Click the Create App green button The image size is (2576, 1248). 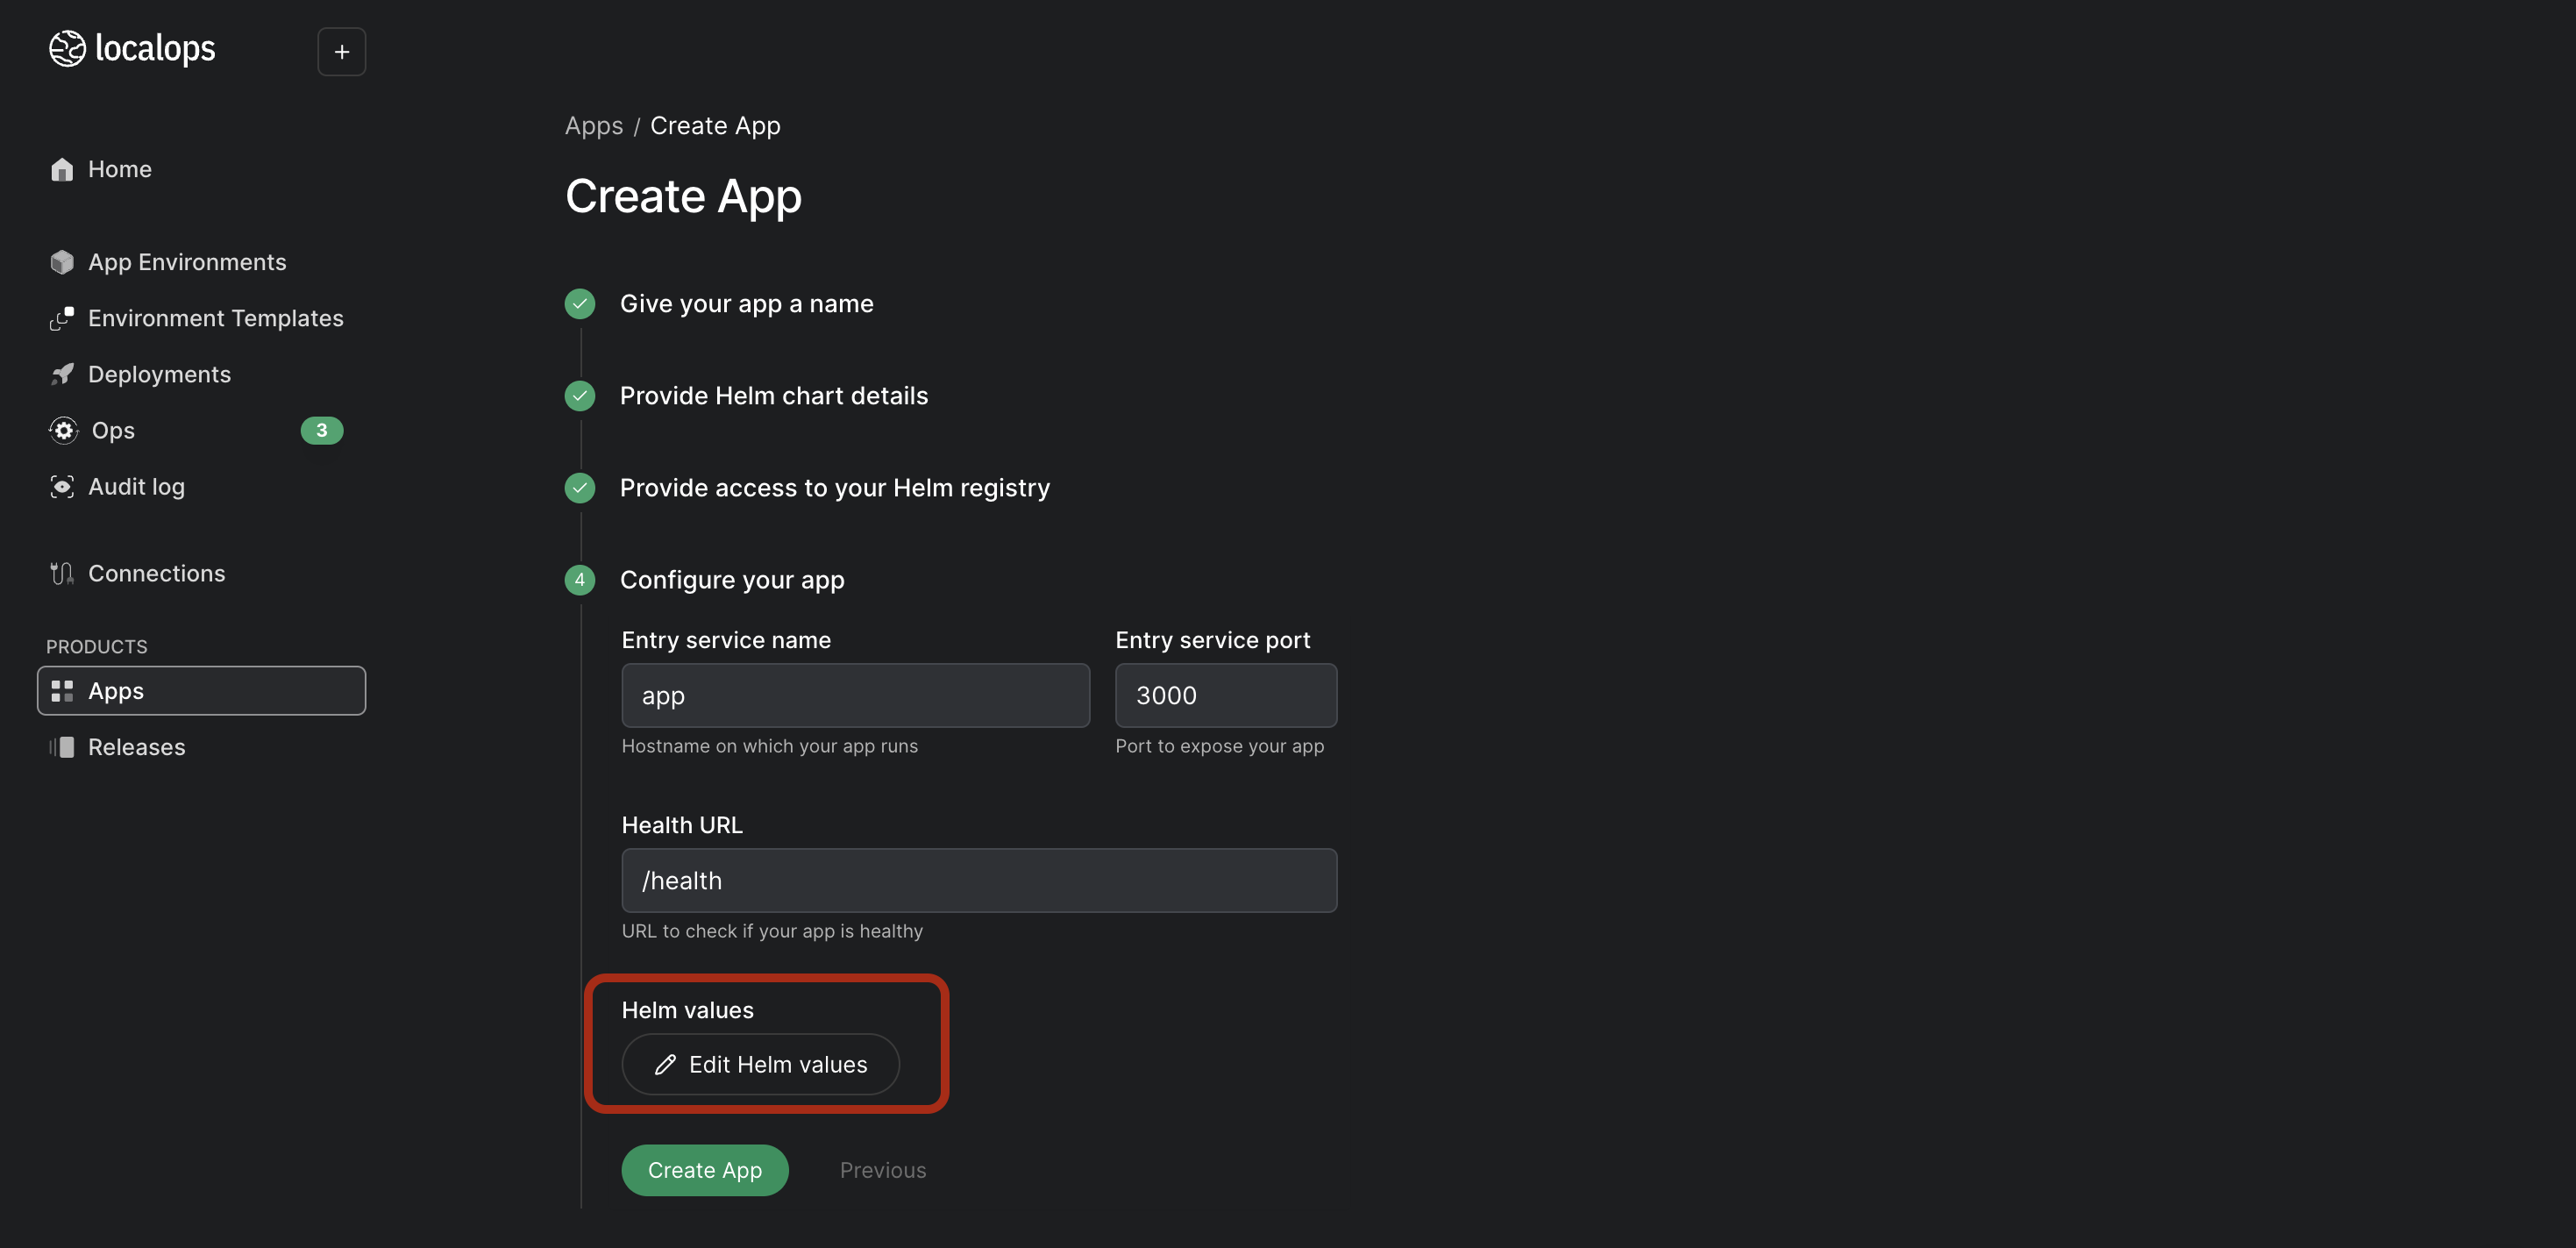tap(705, 1170)
